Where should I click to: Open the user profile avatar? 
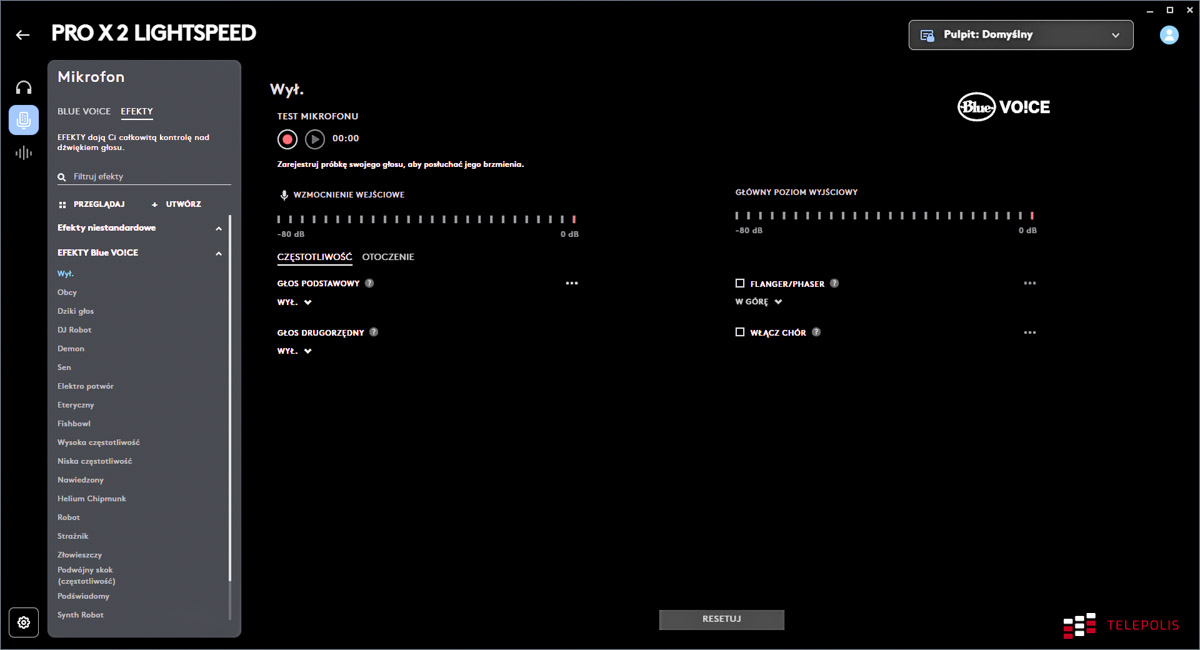coord(1168,35)
